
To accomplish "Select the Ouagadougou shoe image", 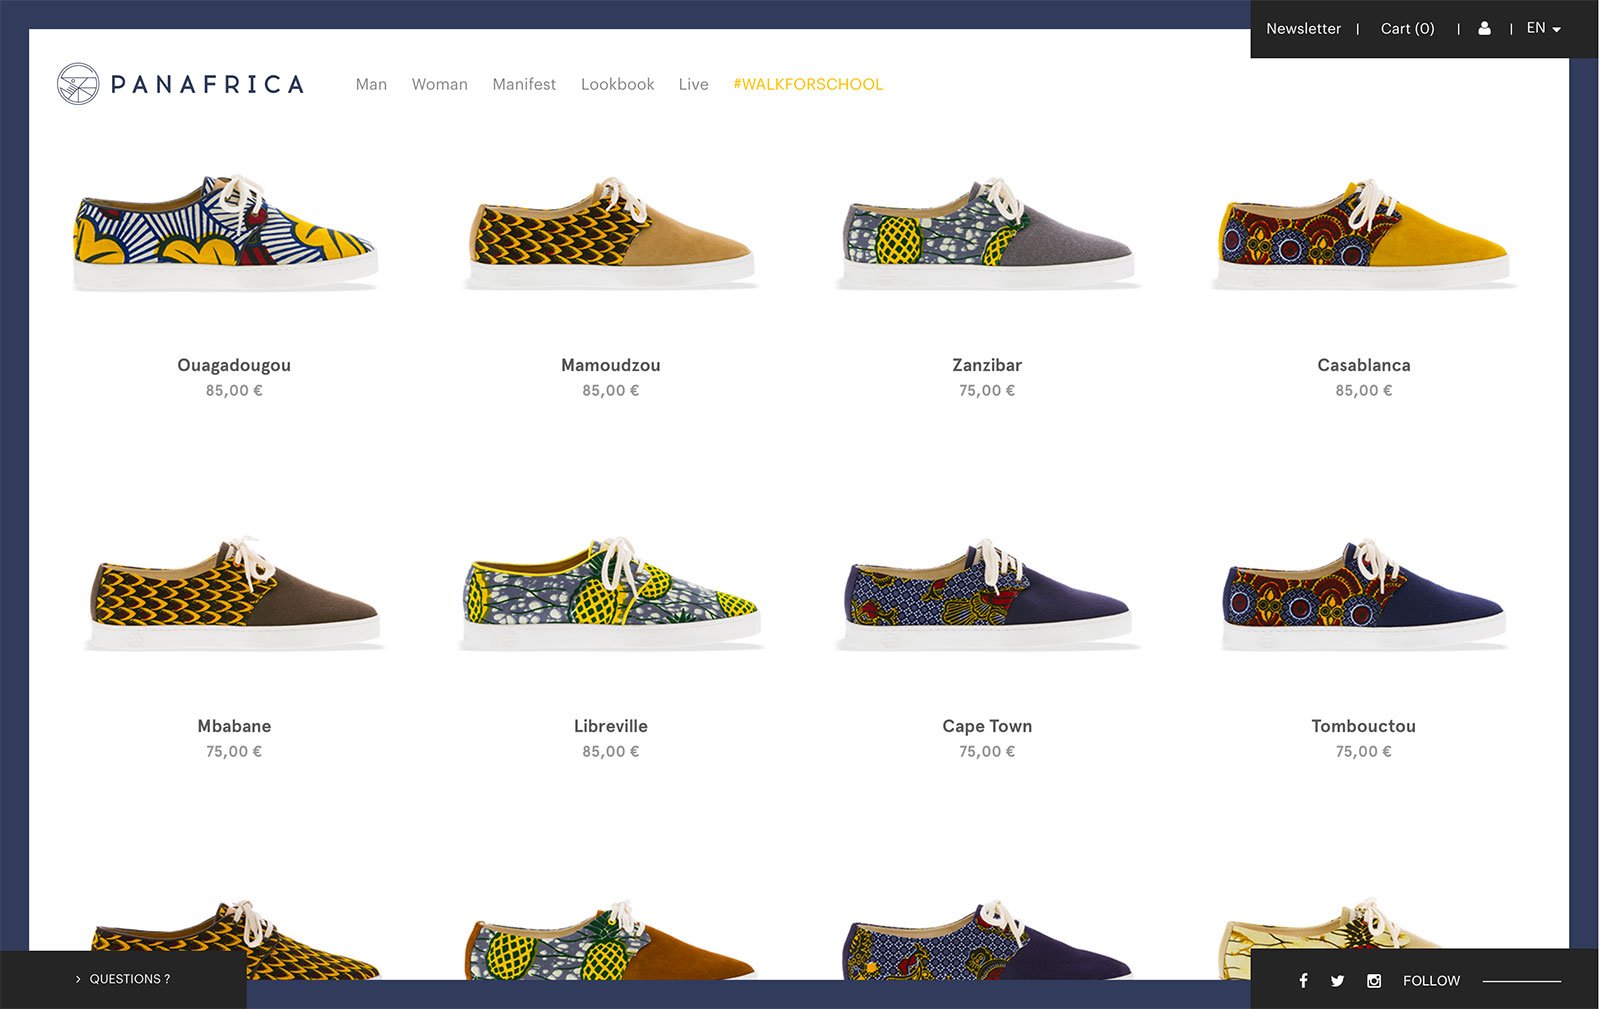I will pyautogui.click(x=226, y=234).
